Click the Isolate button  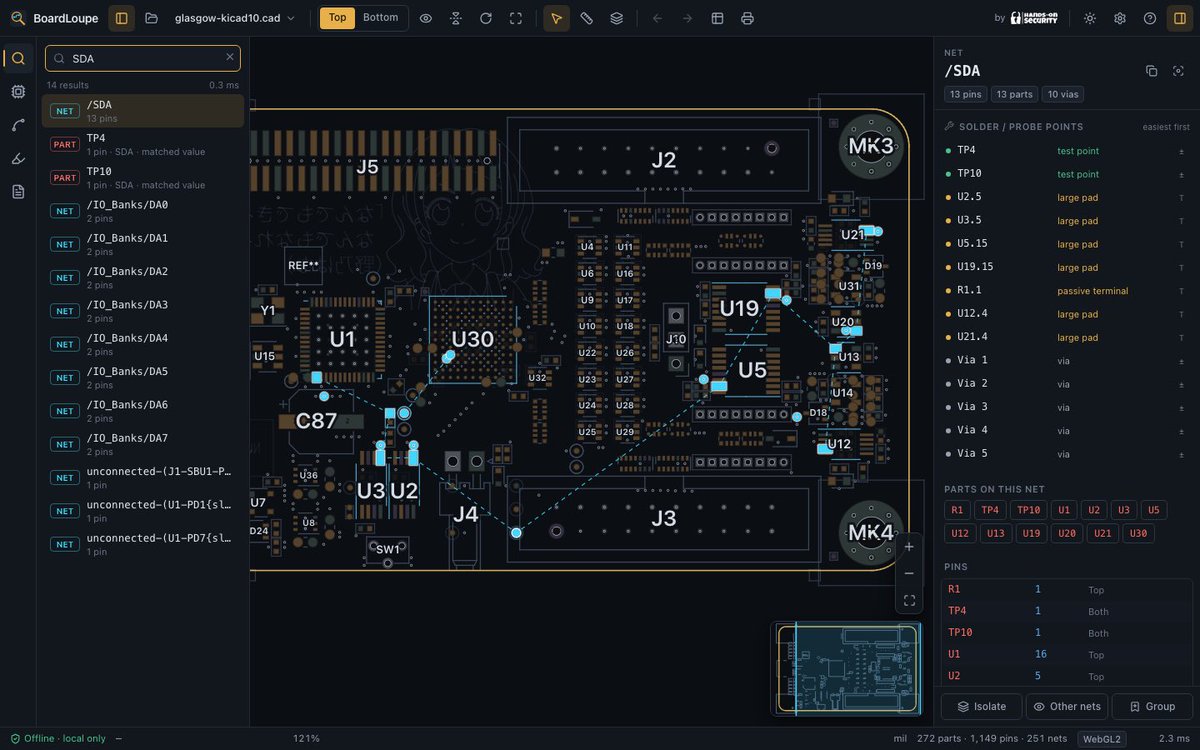point(981,706)
